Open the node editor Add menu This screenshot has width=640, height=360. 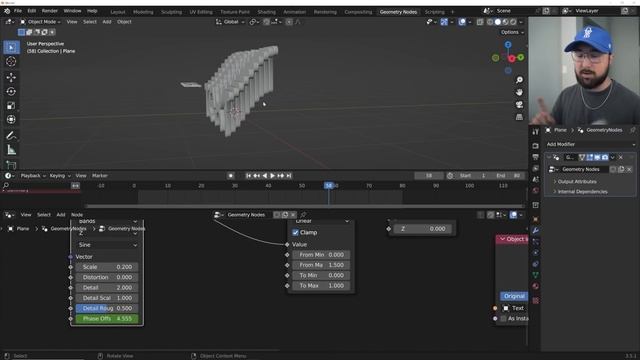61,215
